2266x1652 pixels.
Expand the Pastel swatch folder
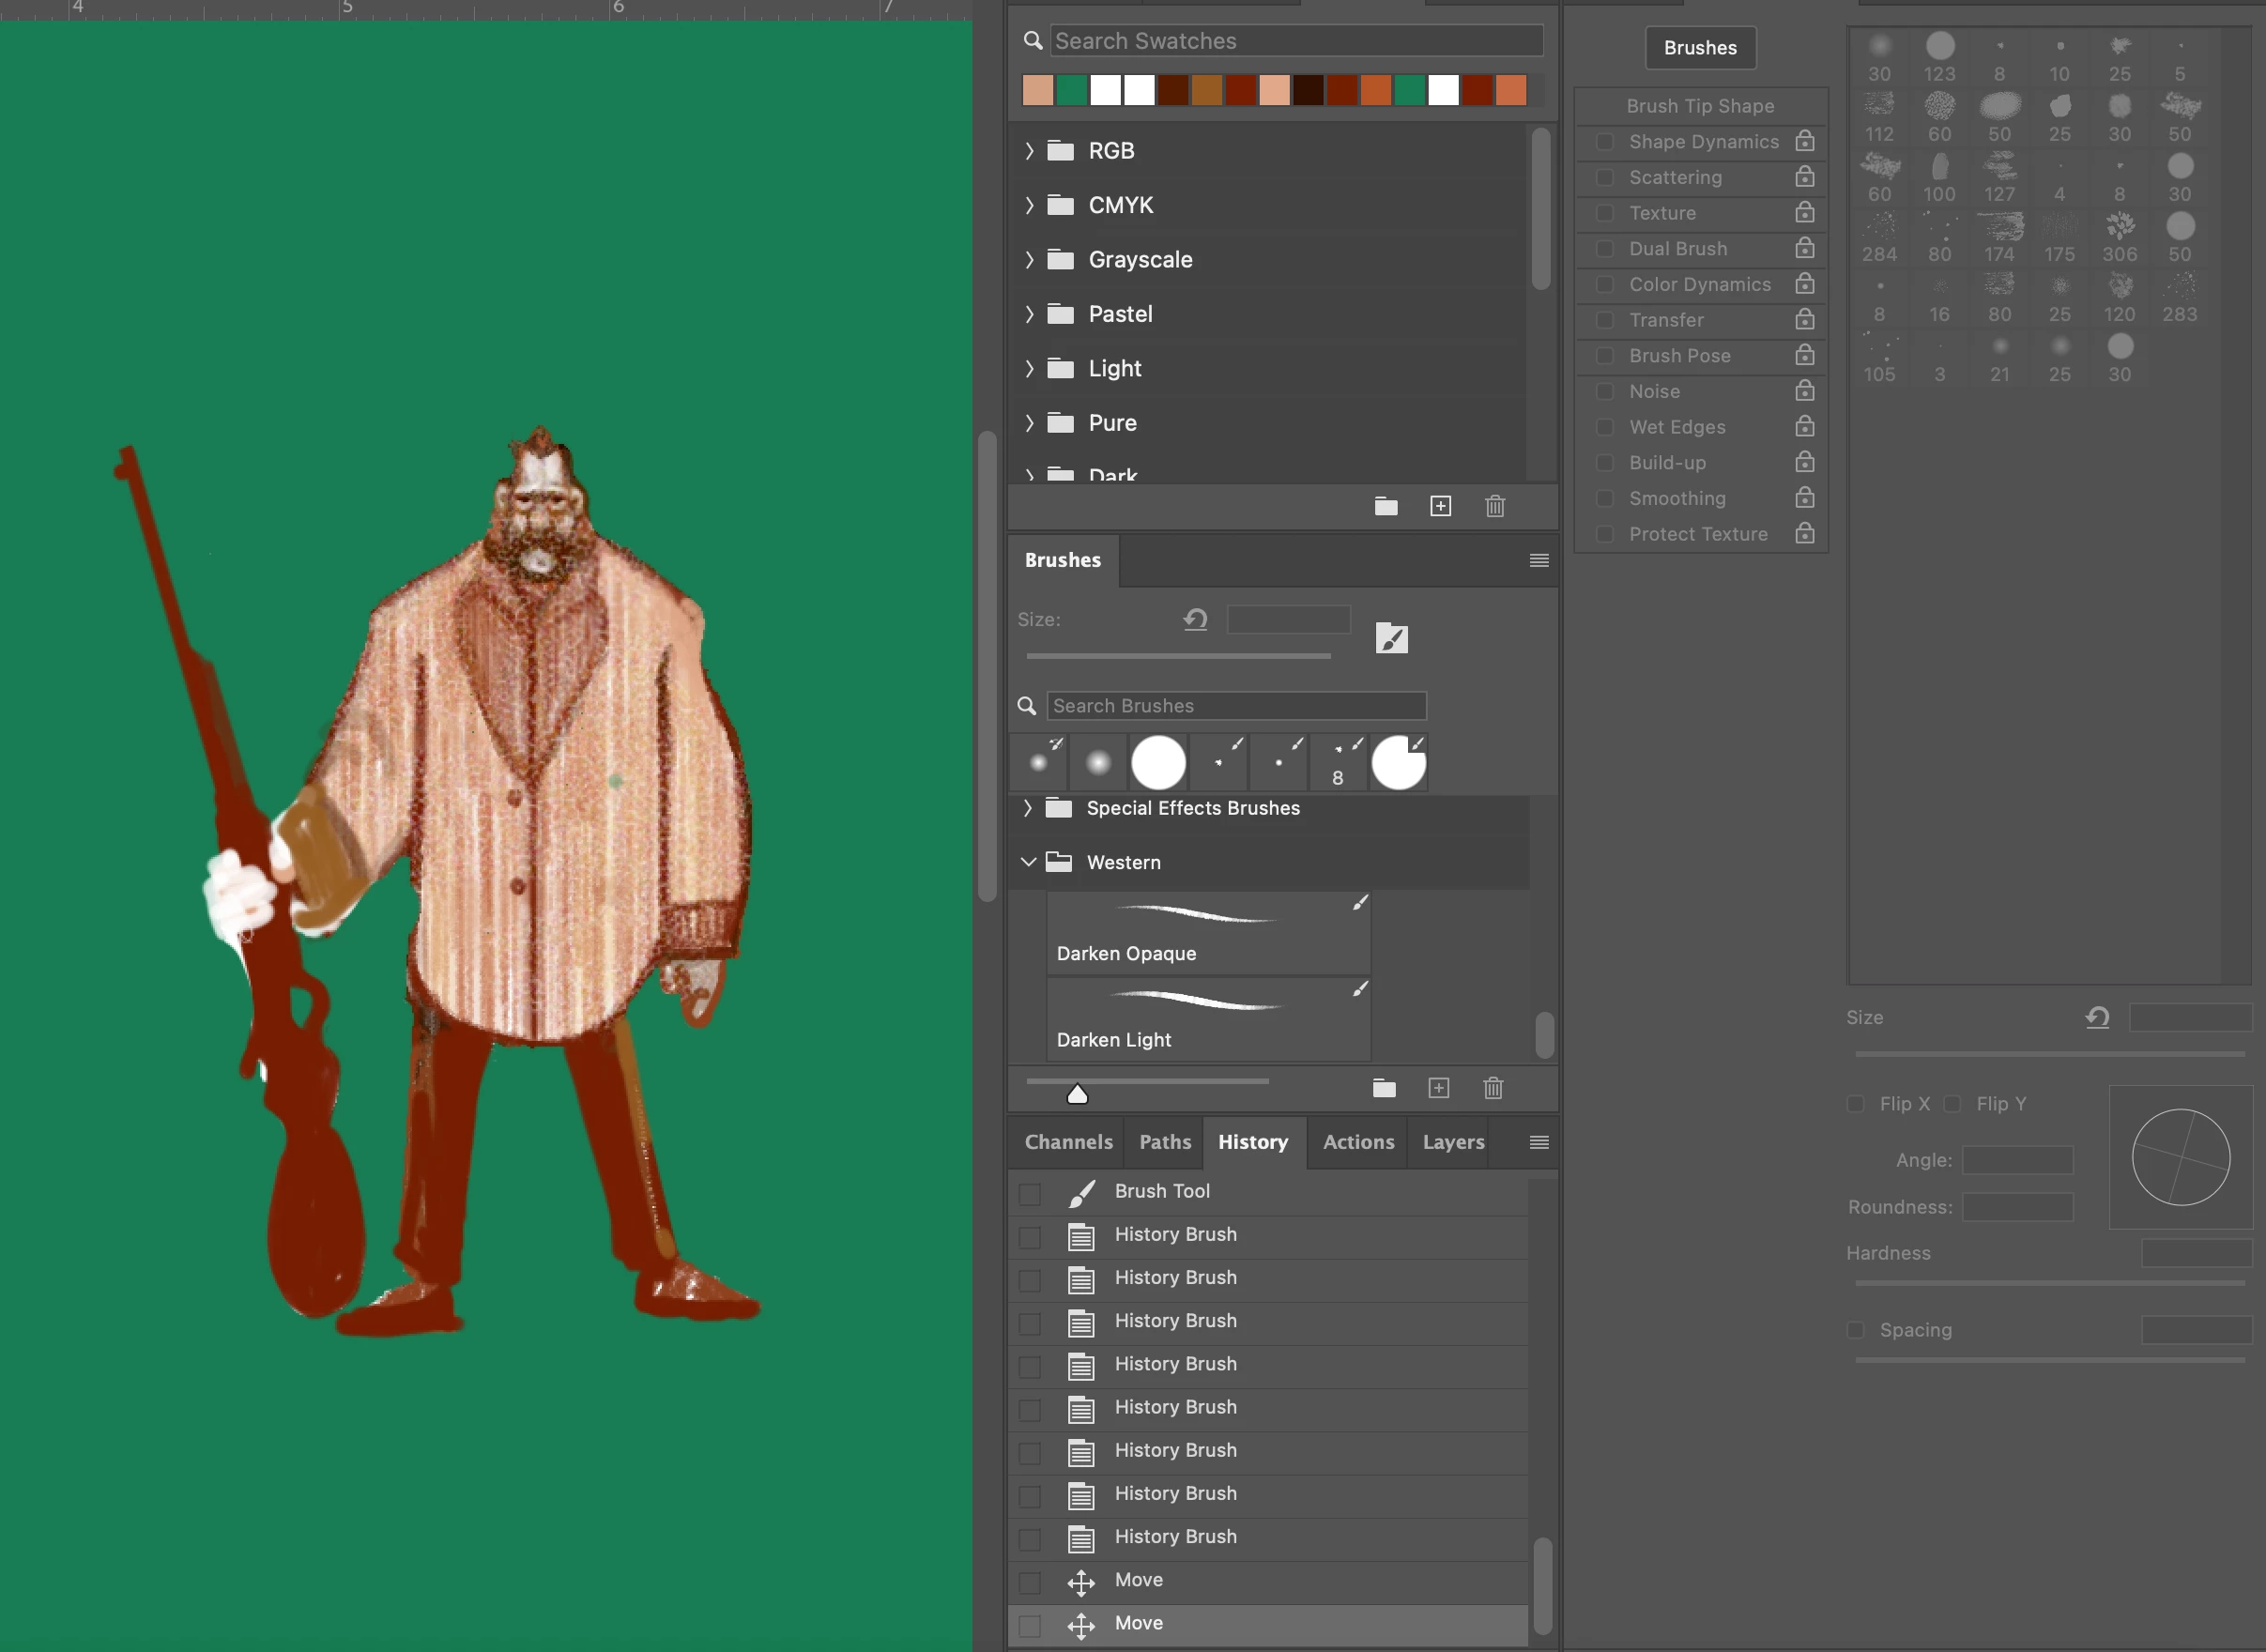[1029, 314]
